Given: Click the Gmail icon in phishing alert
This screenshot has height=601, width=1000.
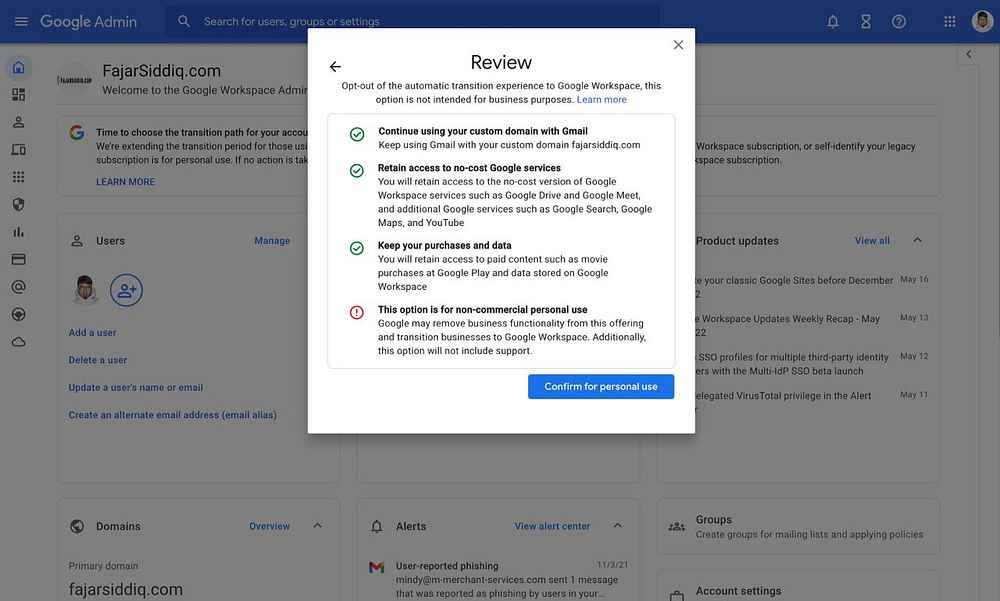Looking at the screenshot, I should [x=377, y=567].
